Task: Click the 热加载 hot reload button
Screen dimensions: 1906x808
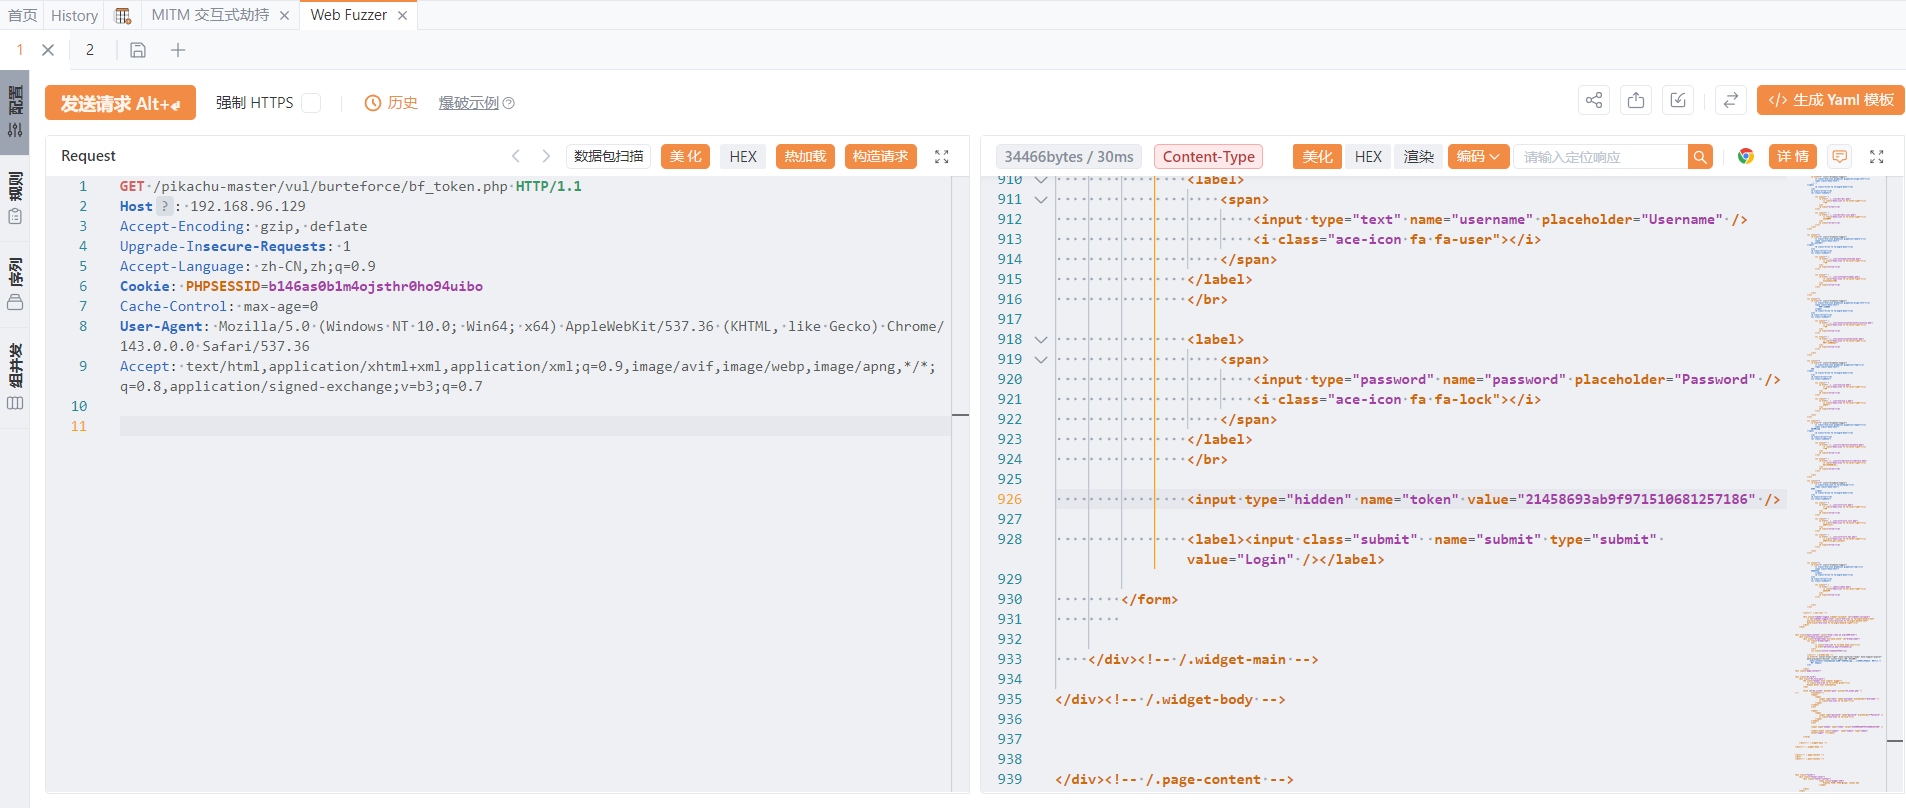Action: [x=805, y=156]
